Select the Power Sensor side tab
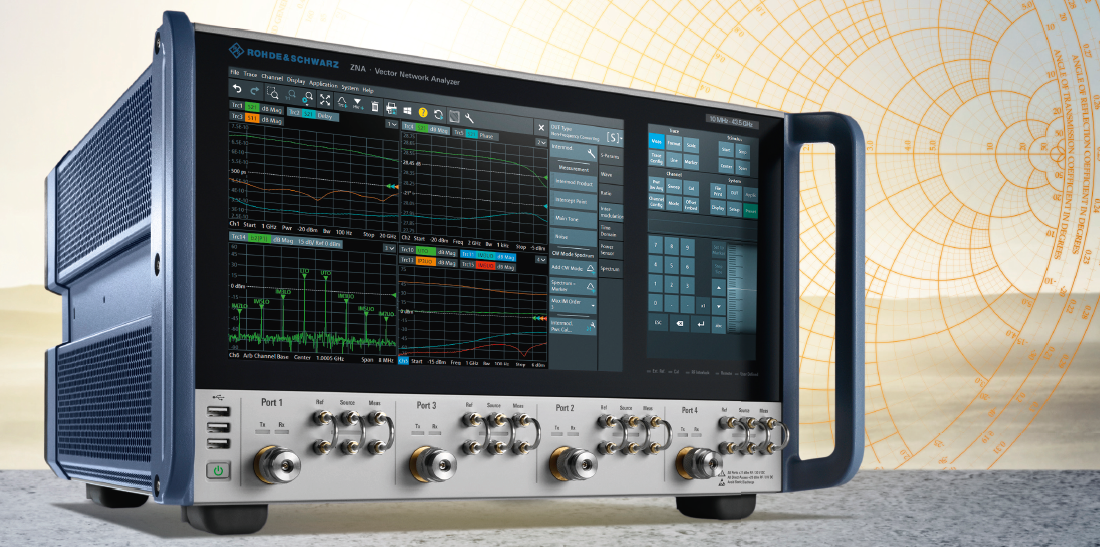The image size is (1100, 547). click(x=610, y=250)
